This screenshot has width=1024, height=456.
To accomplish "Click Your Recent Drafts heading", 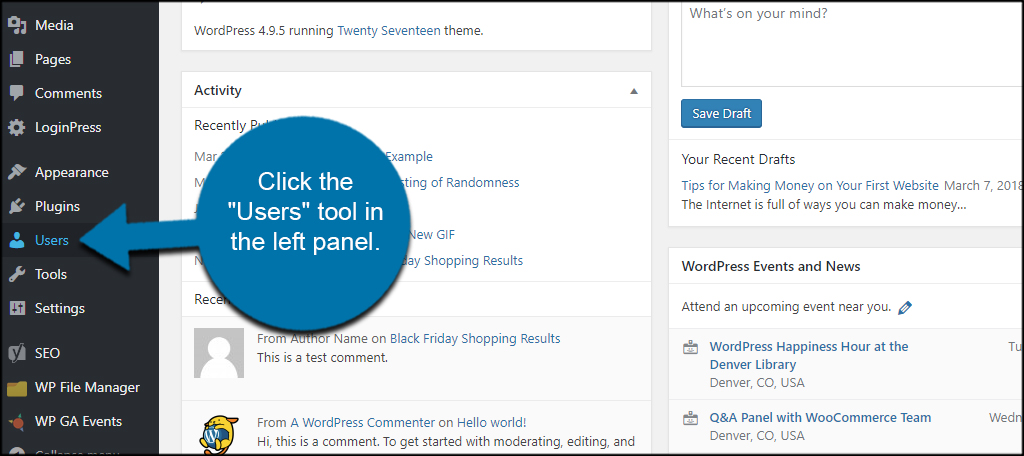I will (738, 159).
